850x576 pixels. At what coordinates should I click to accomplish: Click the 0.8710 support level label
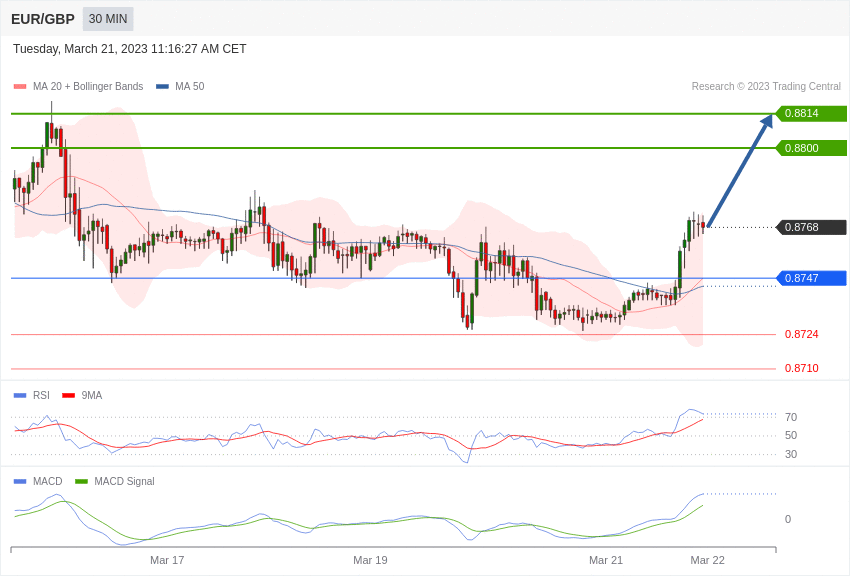(x=802, y=368)
